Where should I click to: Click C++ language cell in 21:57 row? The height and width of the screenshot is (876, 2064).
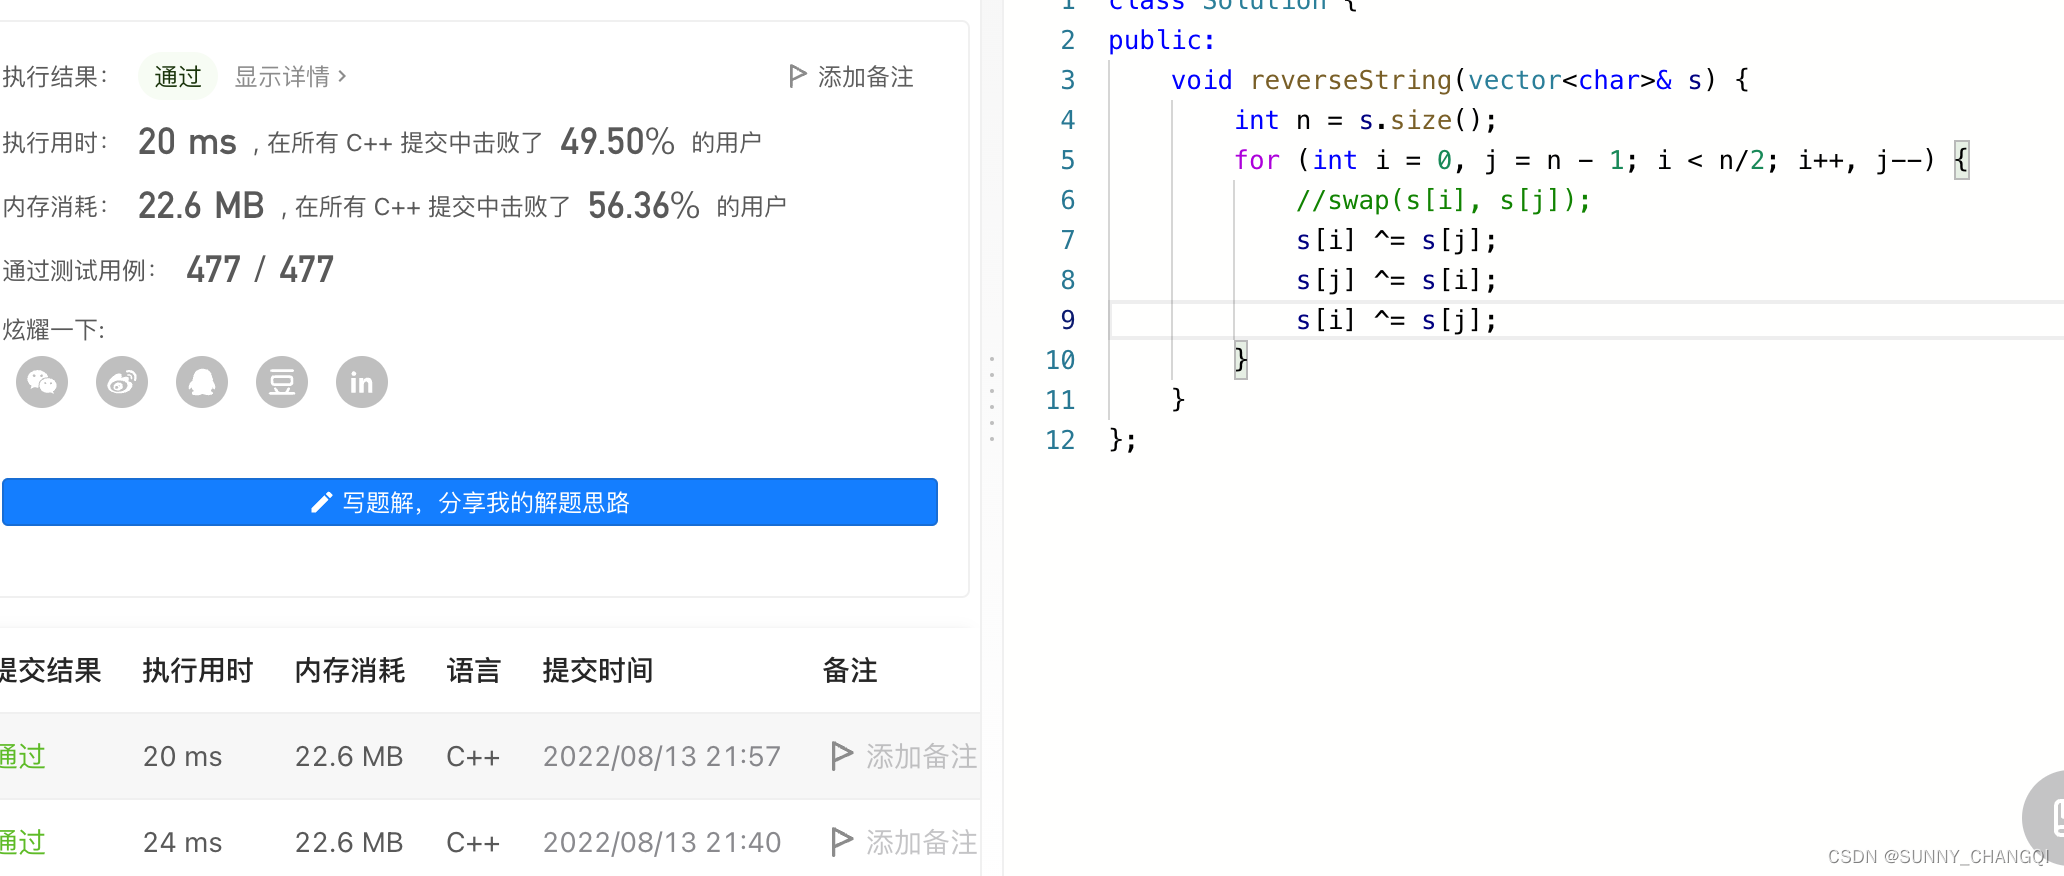(x=473, y=756)
